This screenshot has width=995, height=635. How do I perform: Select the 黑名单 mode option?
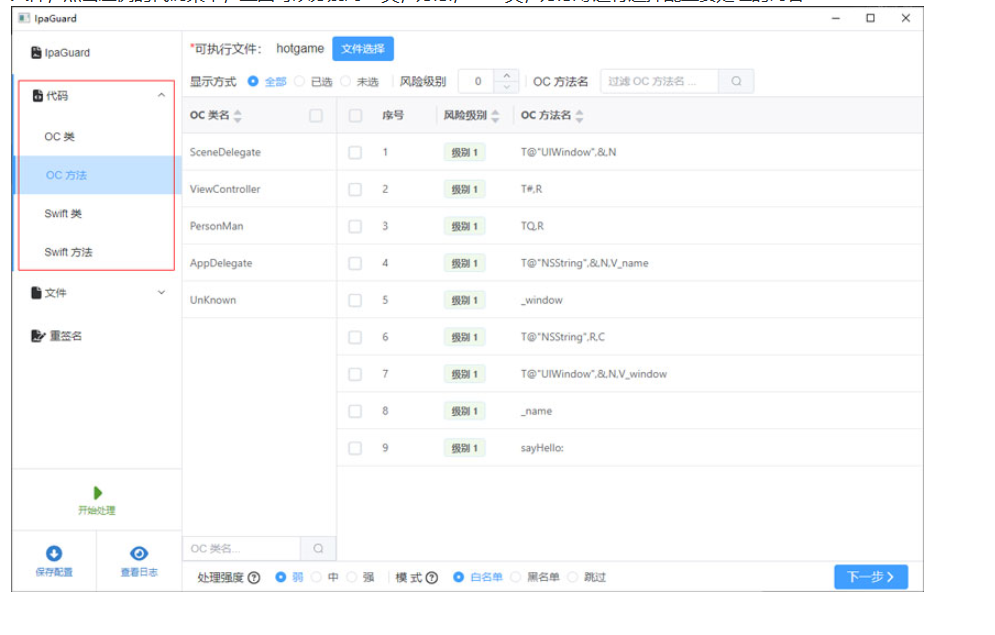[x=514, y=577]
